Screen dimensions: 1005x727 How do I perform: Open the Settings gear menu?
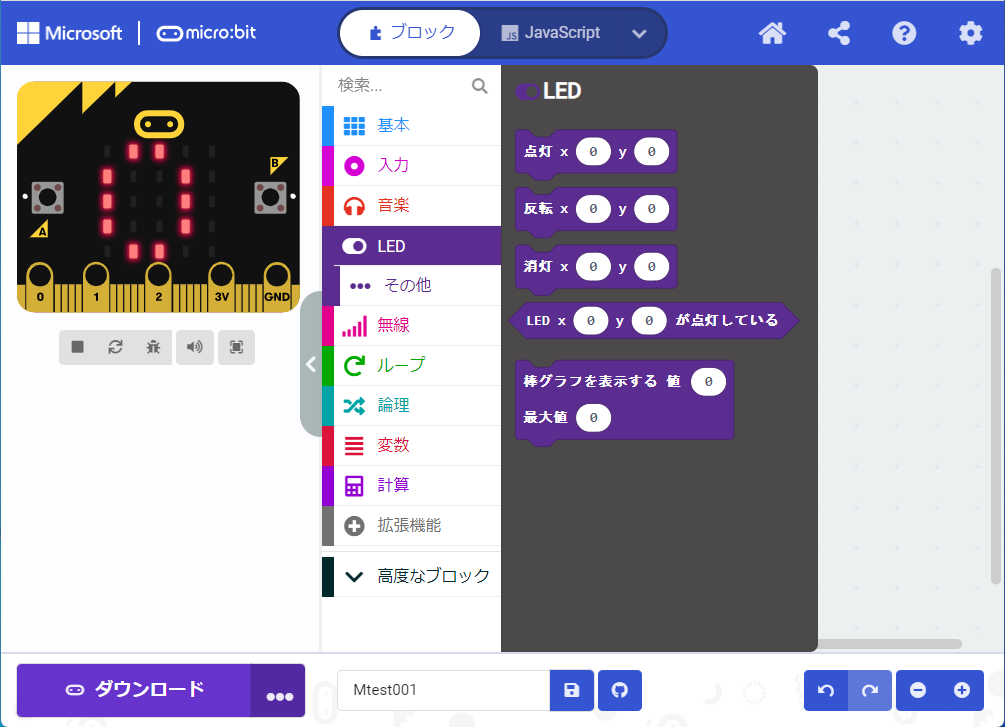click(970, 33)
